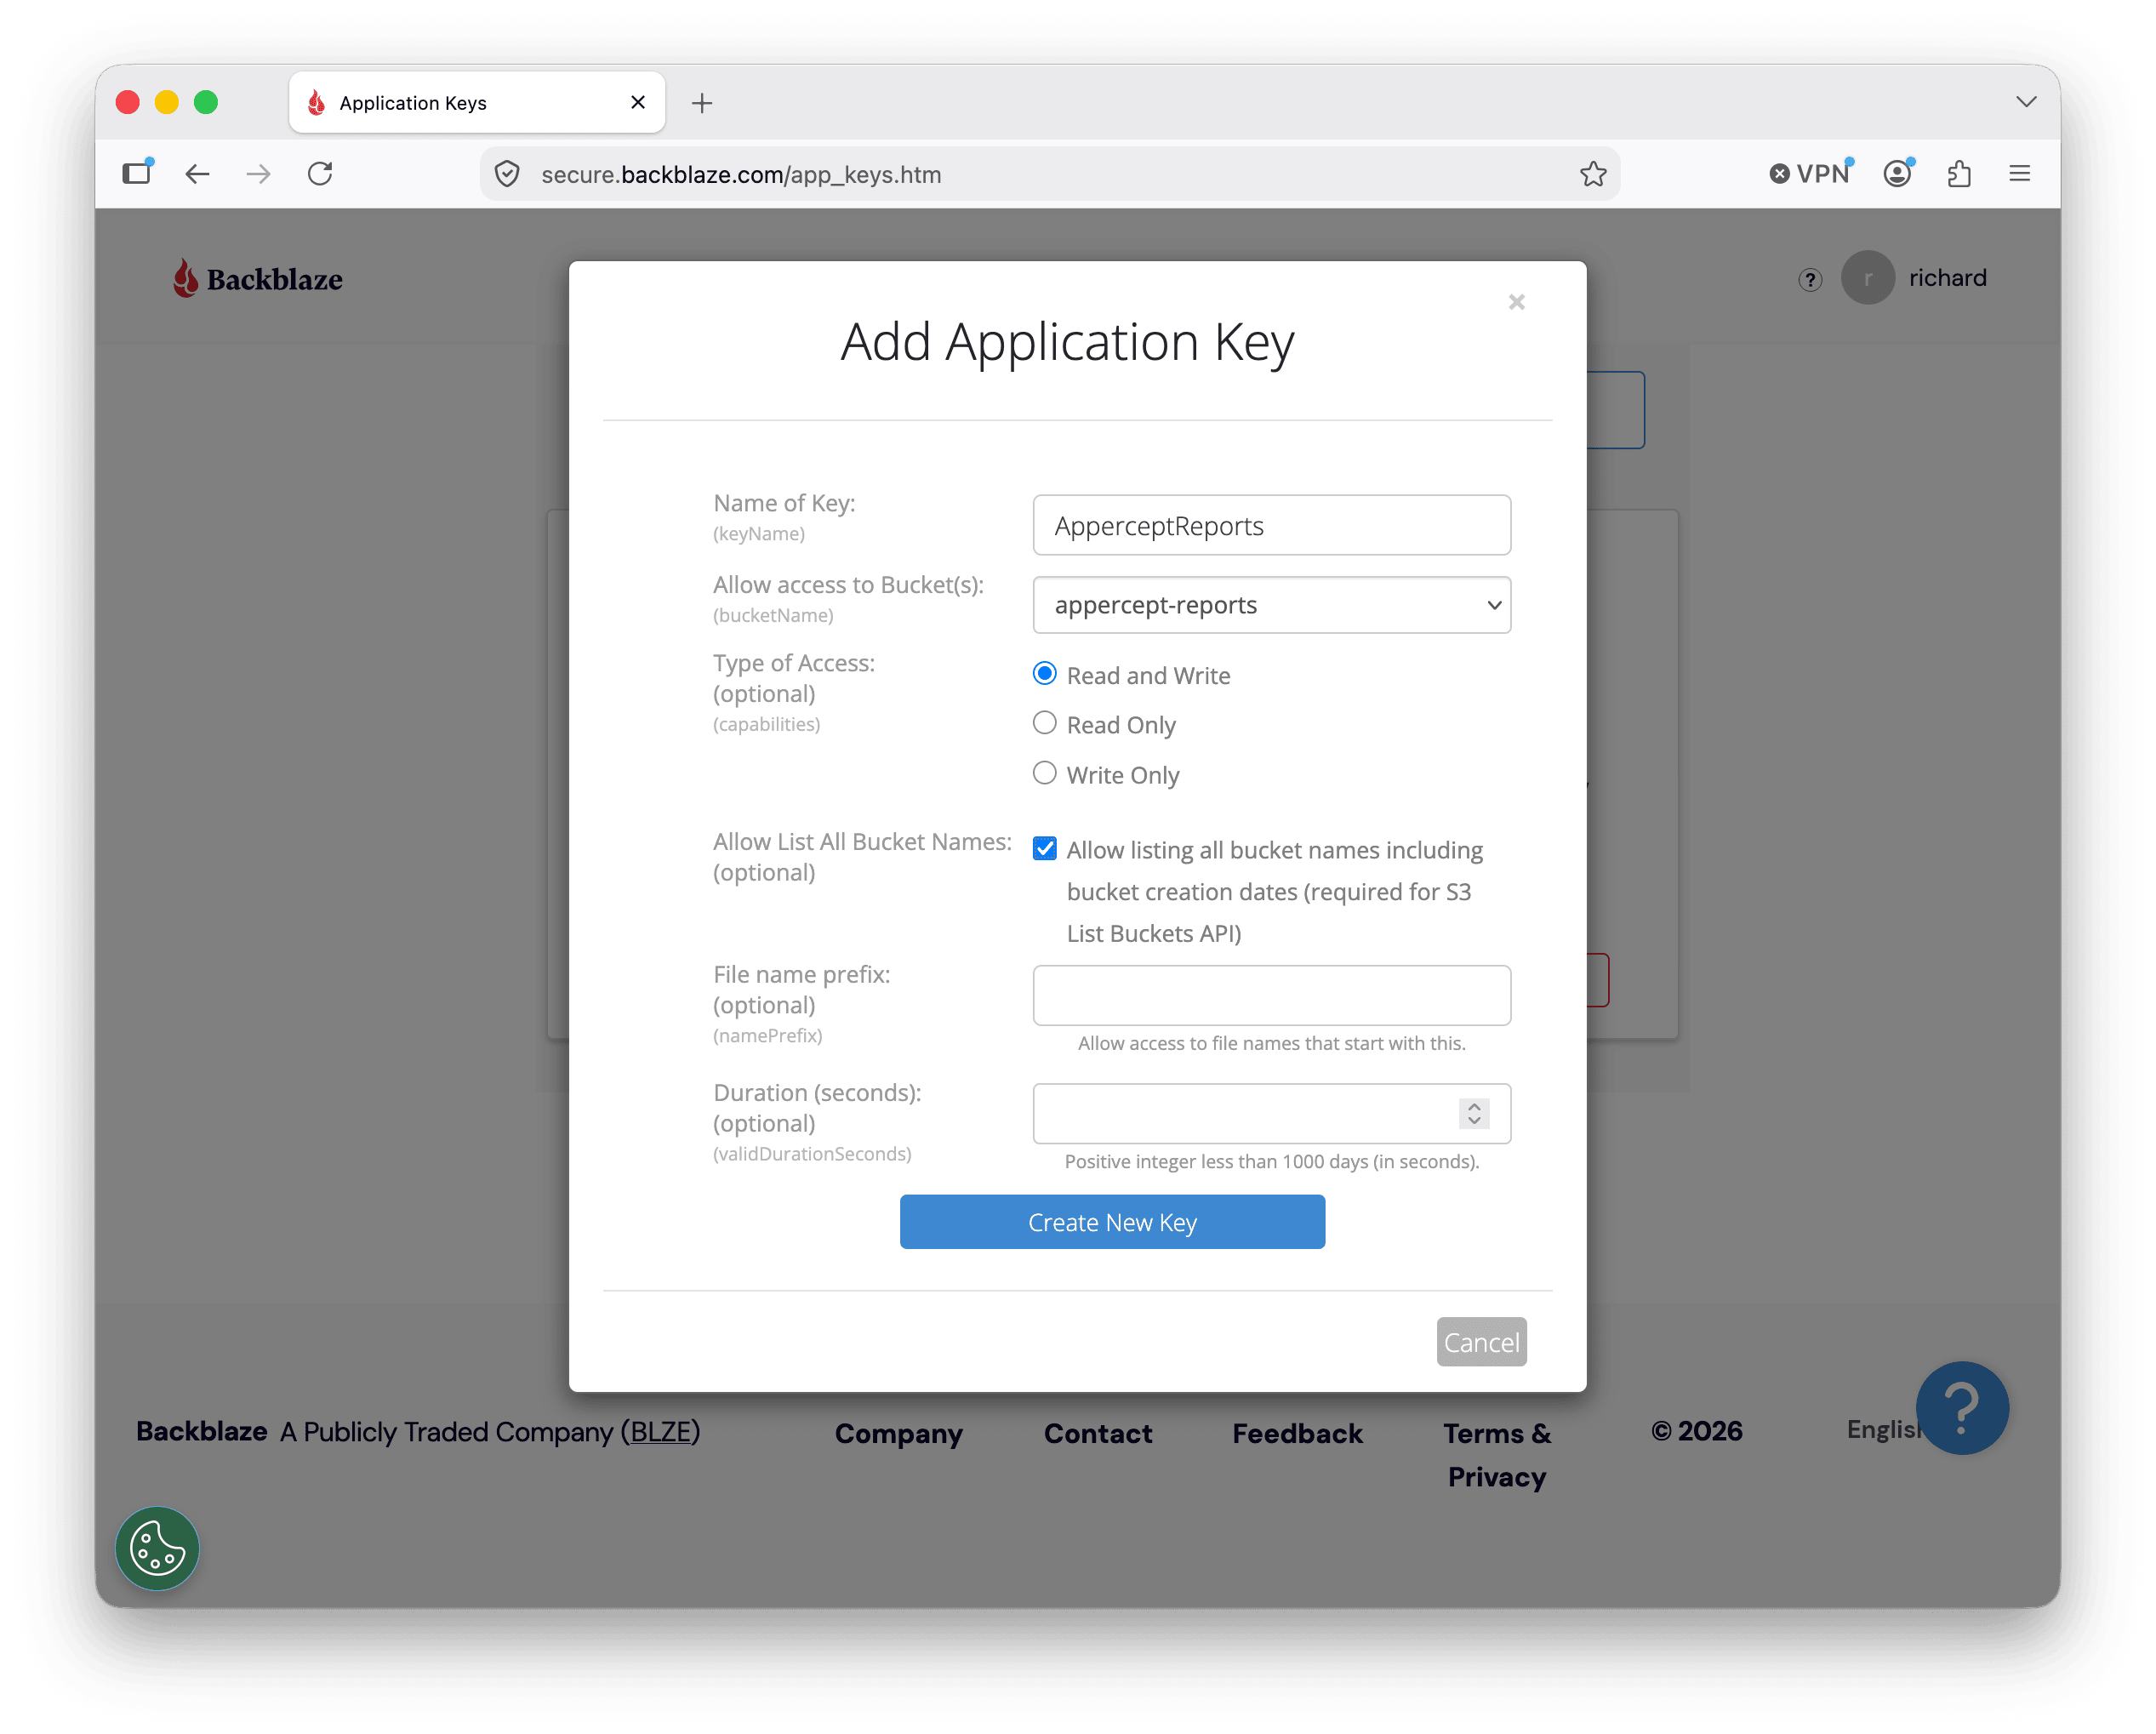This screenshot has width=2156, height=1734.
Task: Open the Contact footer link
Action: pos(1097,1433)
